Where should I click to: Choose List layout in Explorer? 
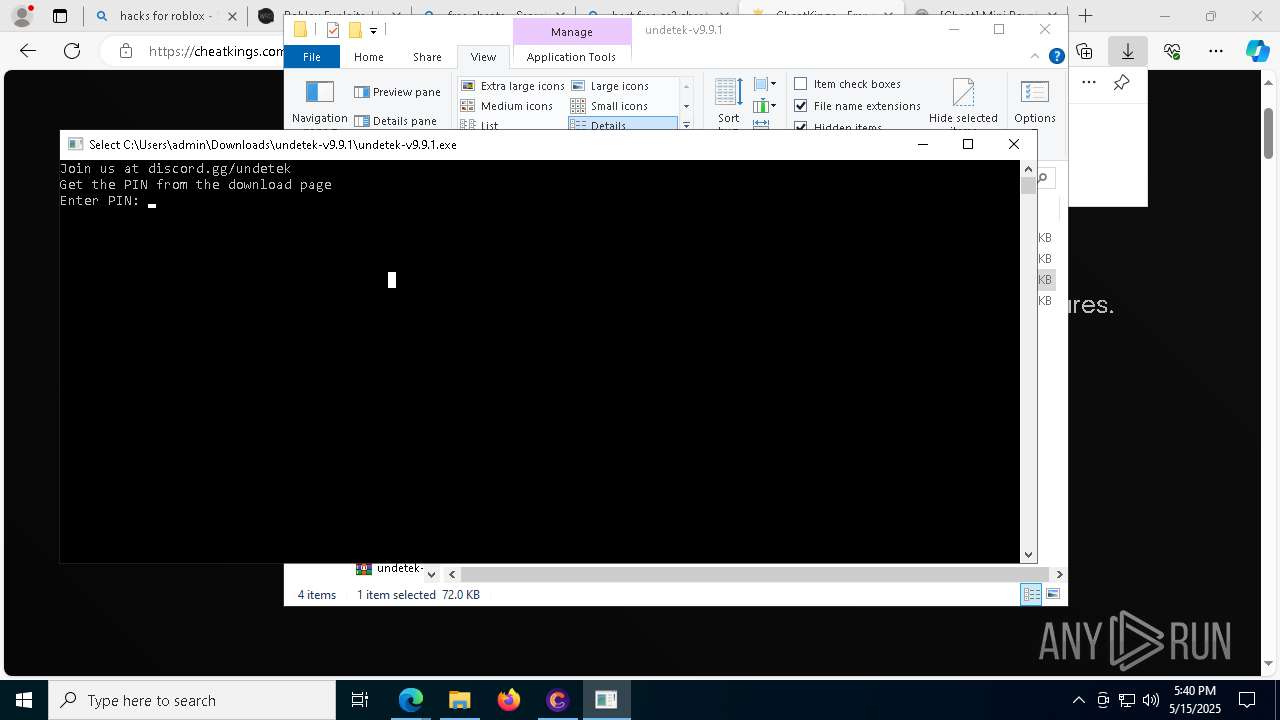coord(479,125)
